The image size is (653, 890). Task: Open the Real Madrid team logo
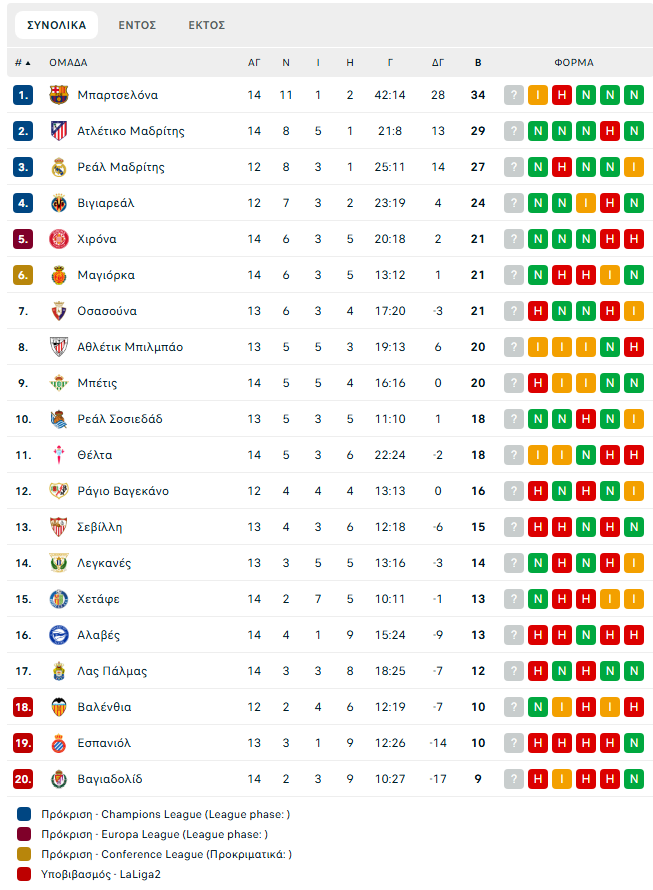pyautogui.click(x=58, y=167)
